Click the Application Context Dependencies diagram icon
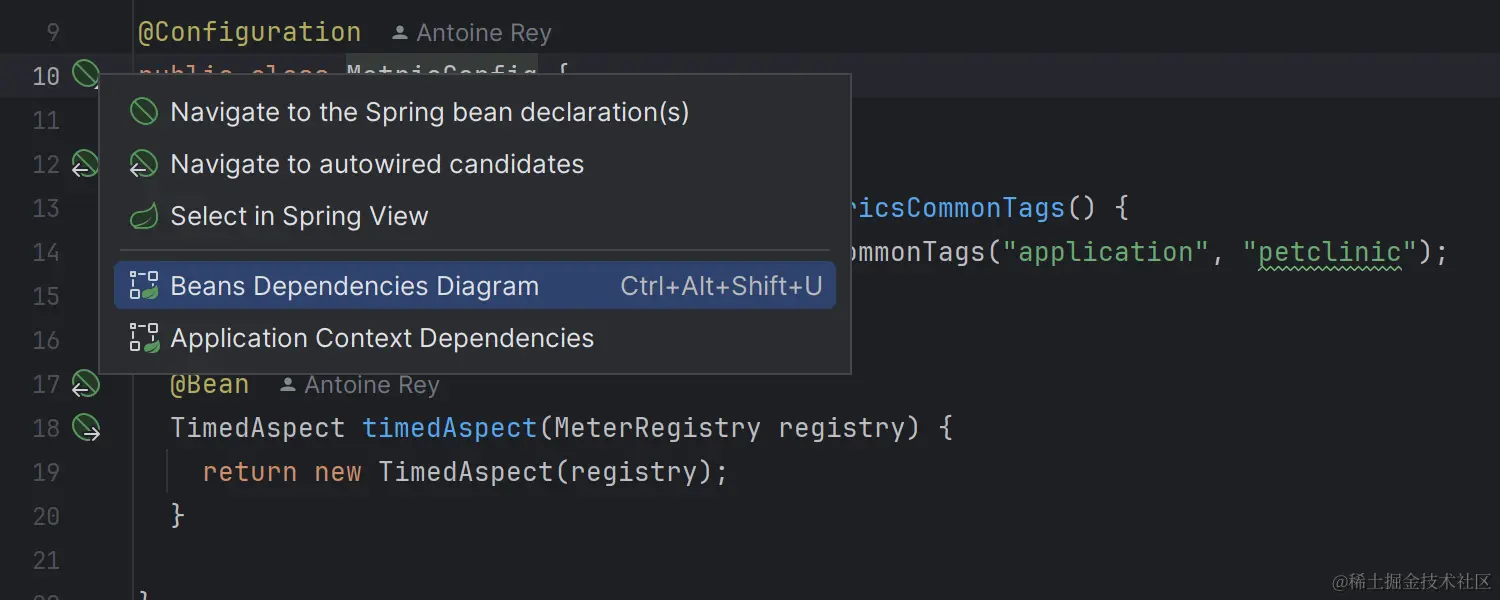Screen dimensions: 1500x600 144,338
